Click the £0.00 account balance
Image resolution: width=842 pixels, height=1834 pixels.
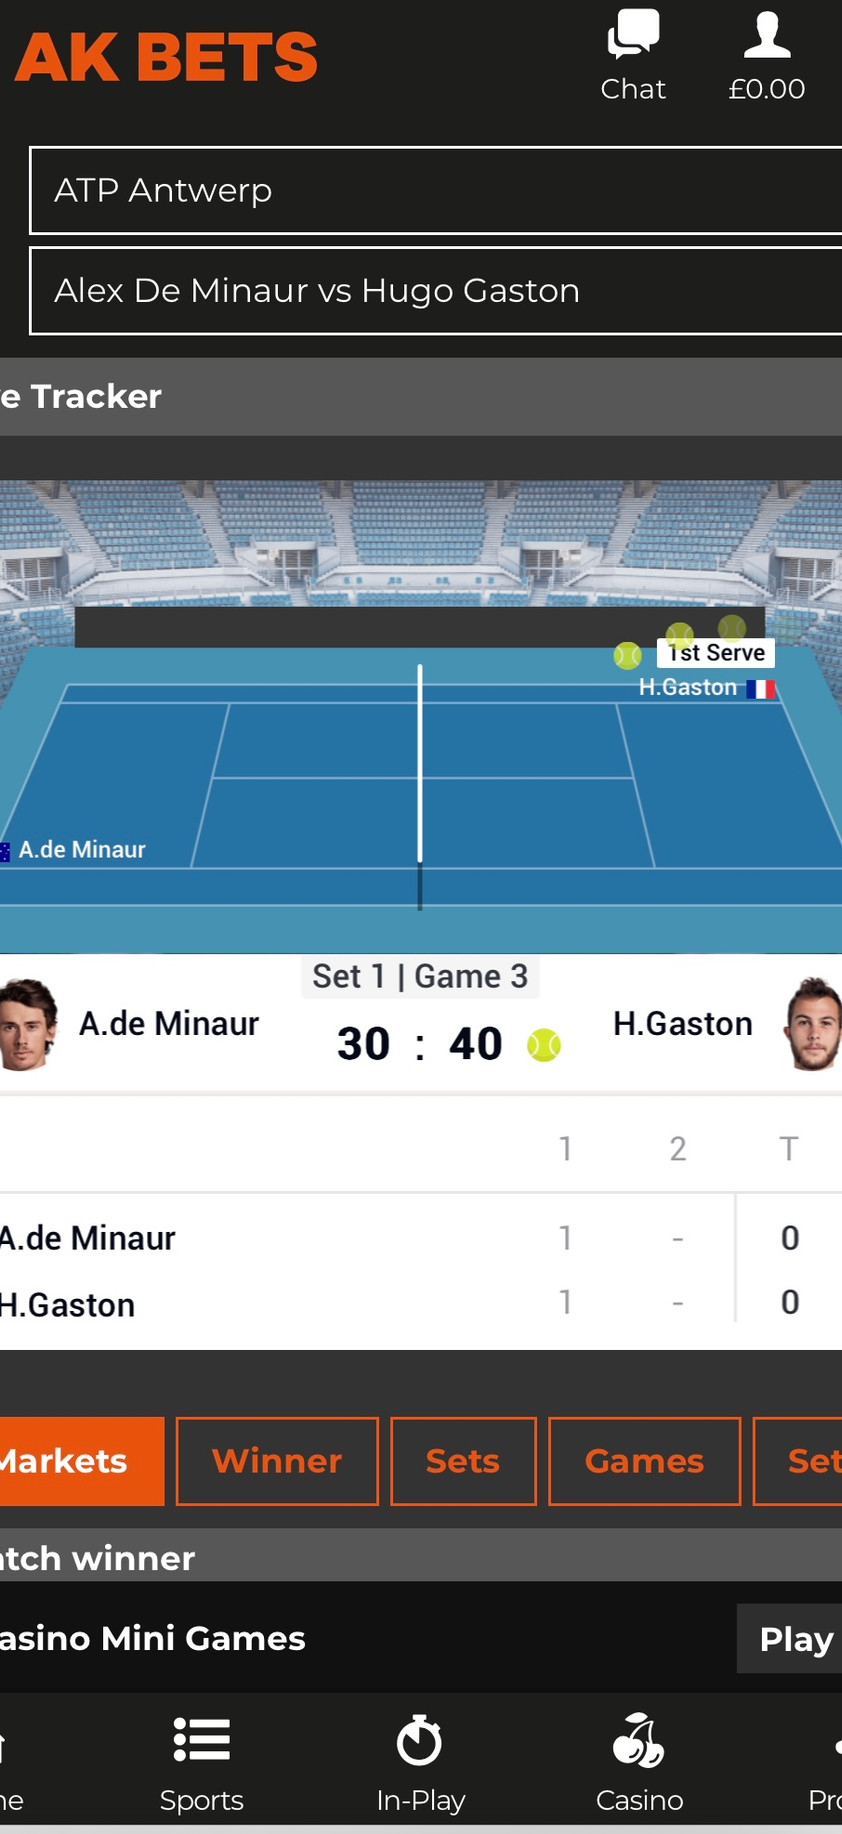(767, 89)
